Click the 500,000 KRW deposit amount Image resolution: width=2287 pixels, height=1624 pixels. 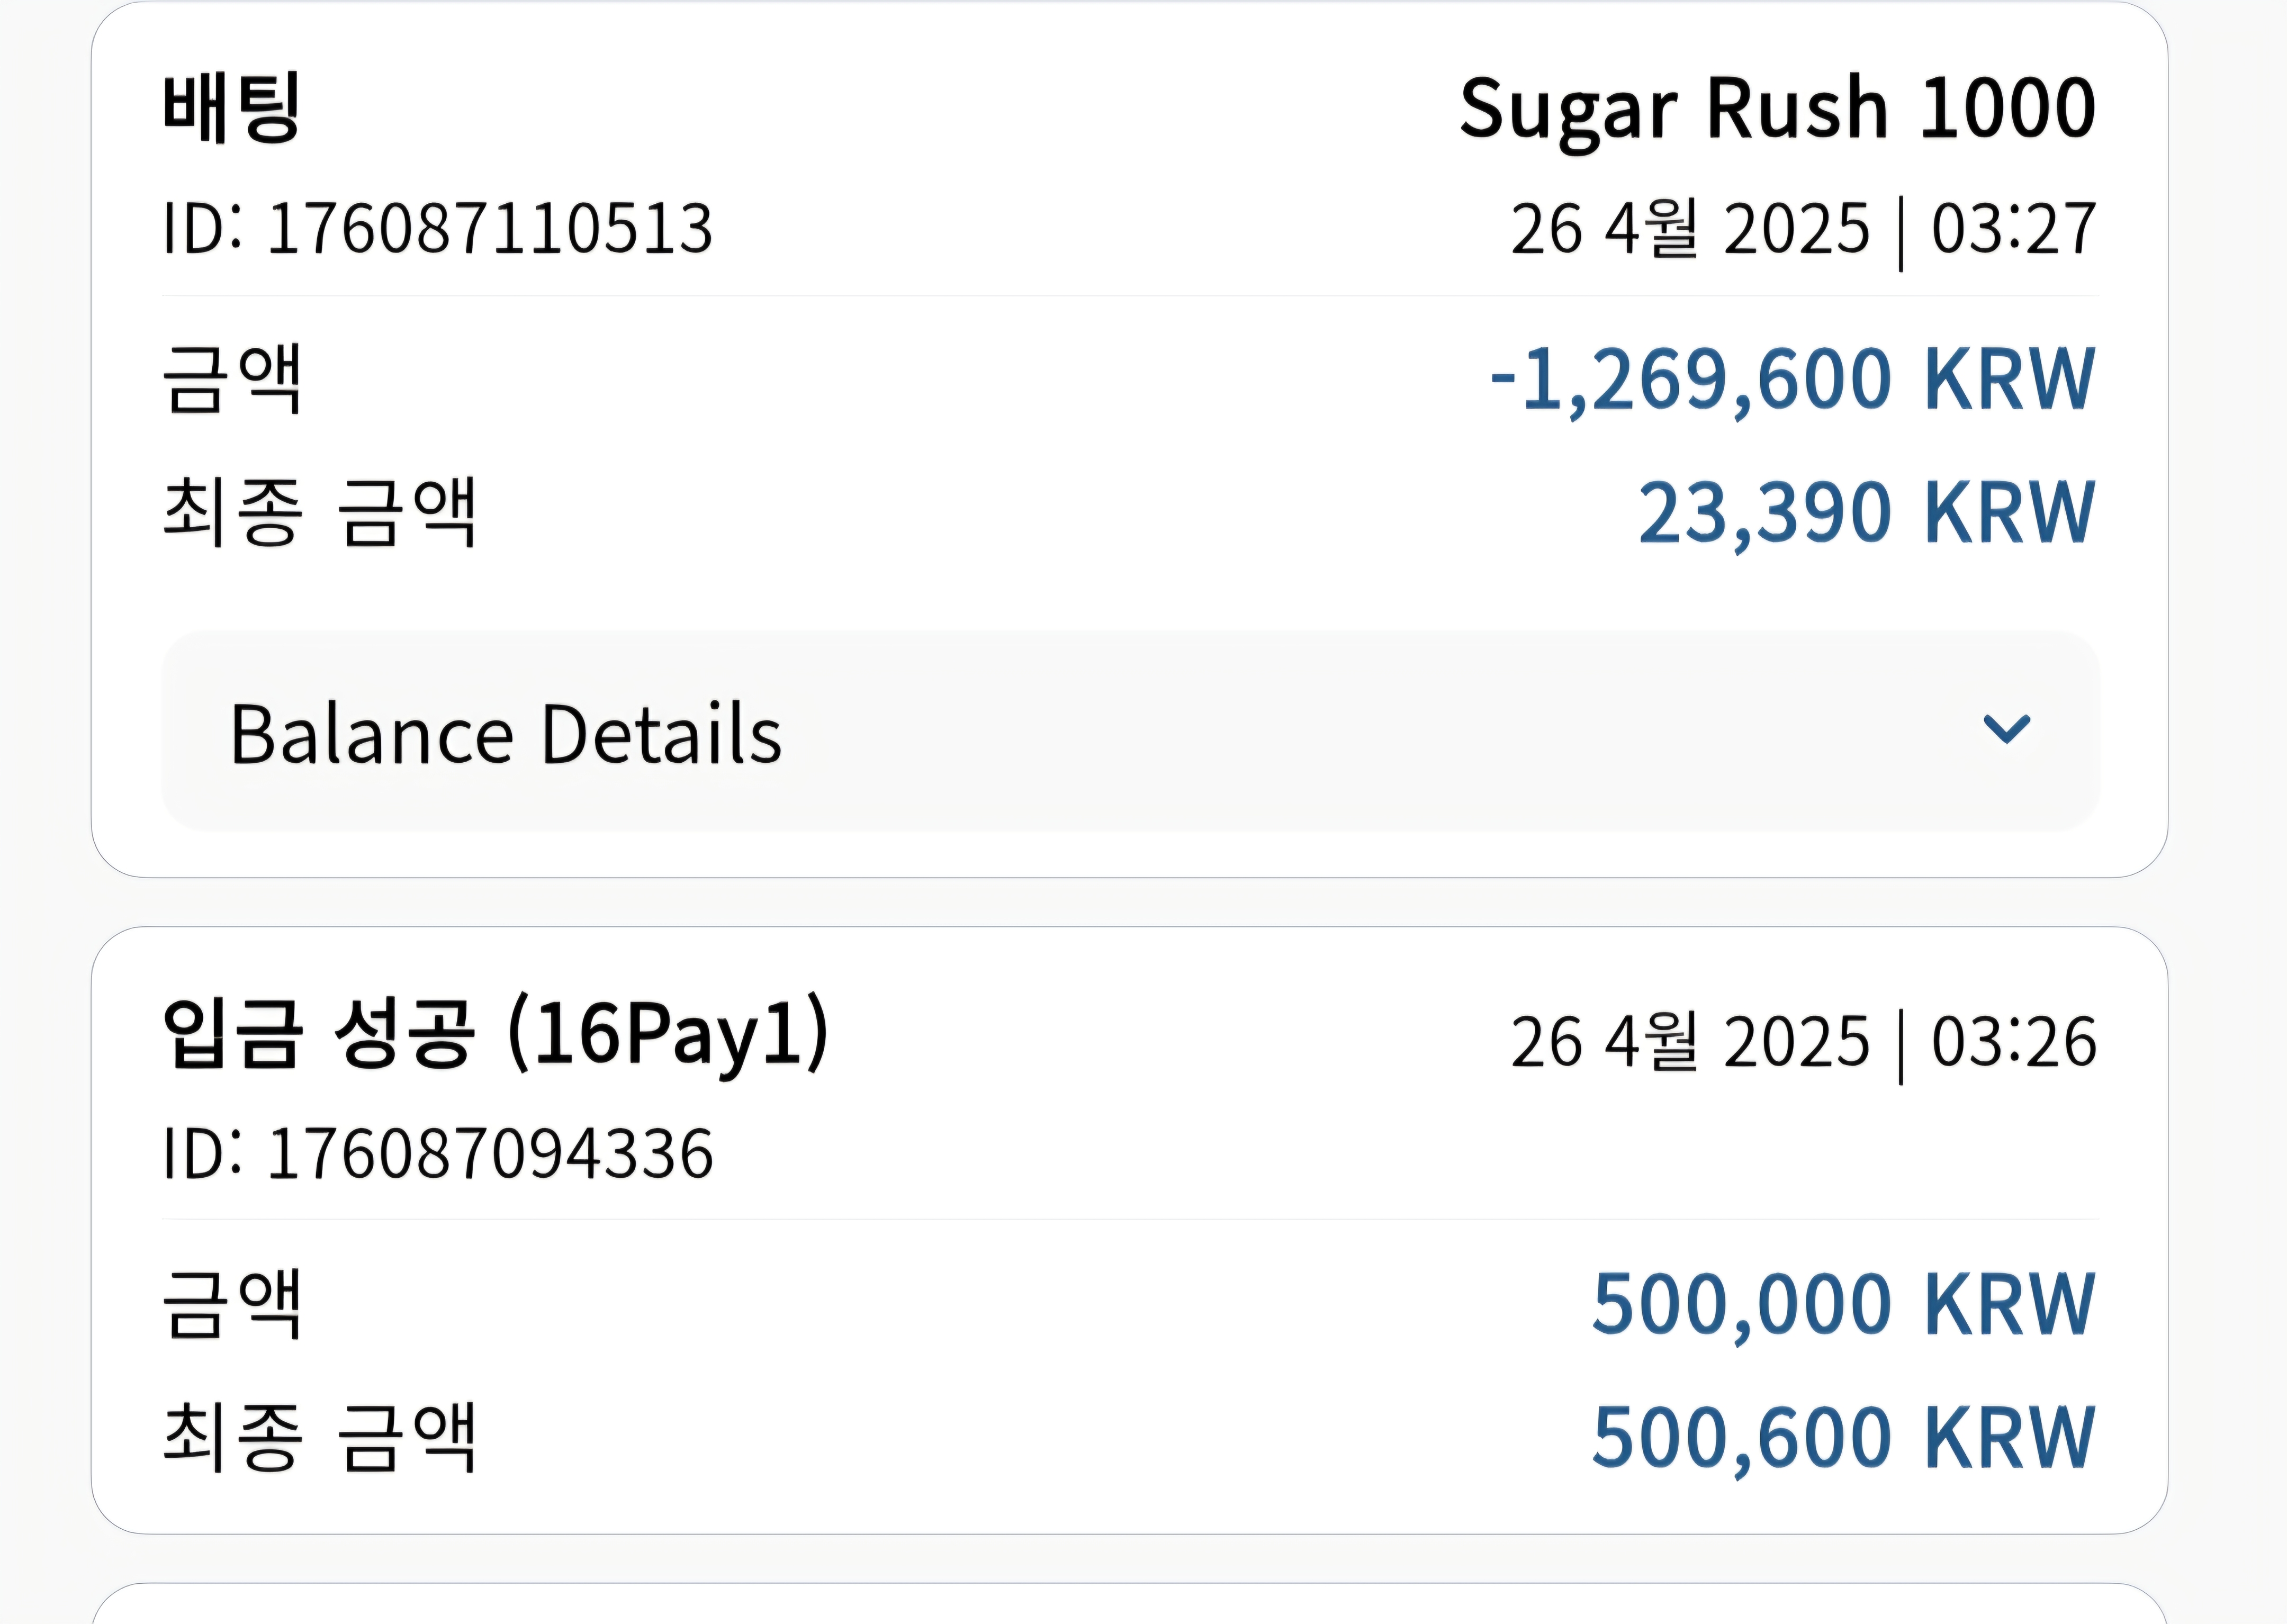click(x=1844, y=1305)
